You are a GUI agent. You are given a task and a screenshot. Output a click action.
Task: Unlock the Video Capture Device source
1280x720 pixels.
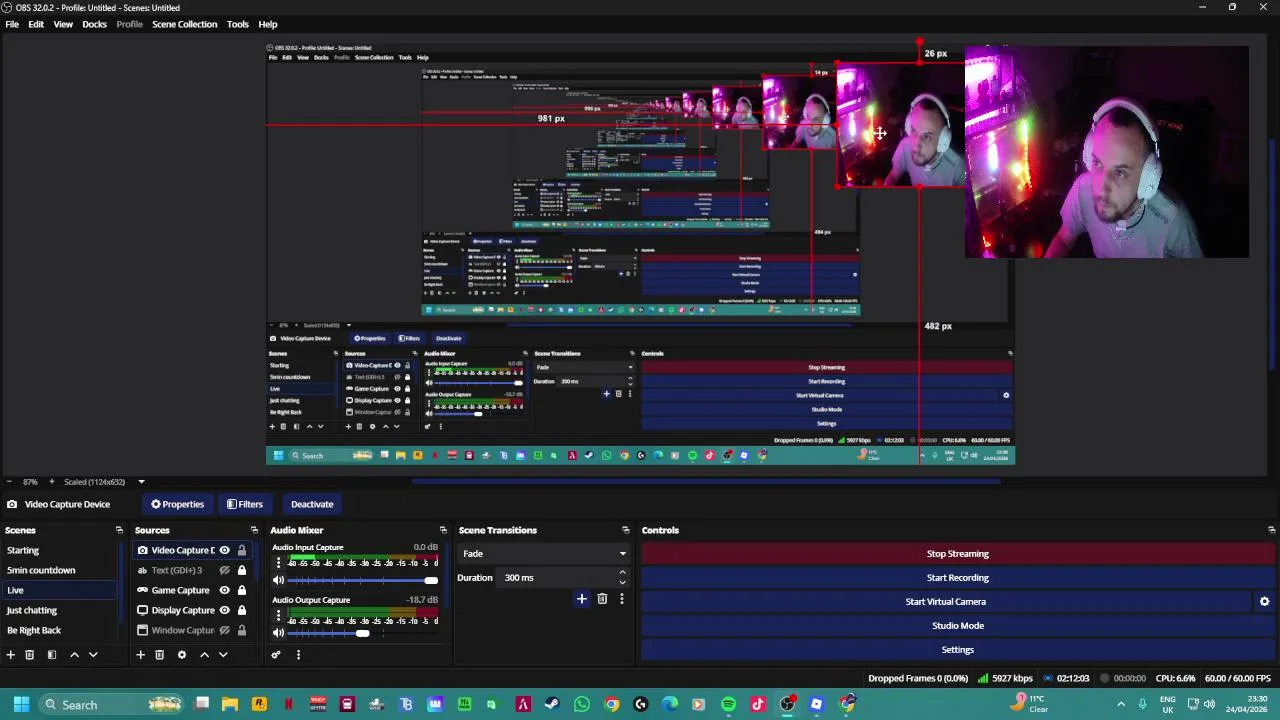tap(241, 550)
